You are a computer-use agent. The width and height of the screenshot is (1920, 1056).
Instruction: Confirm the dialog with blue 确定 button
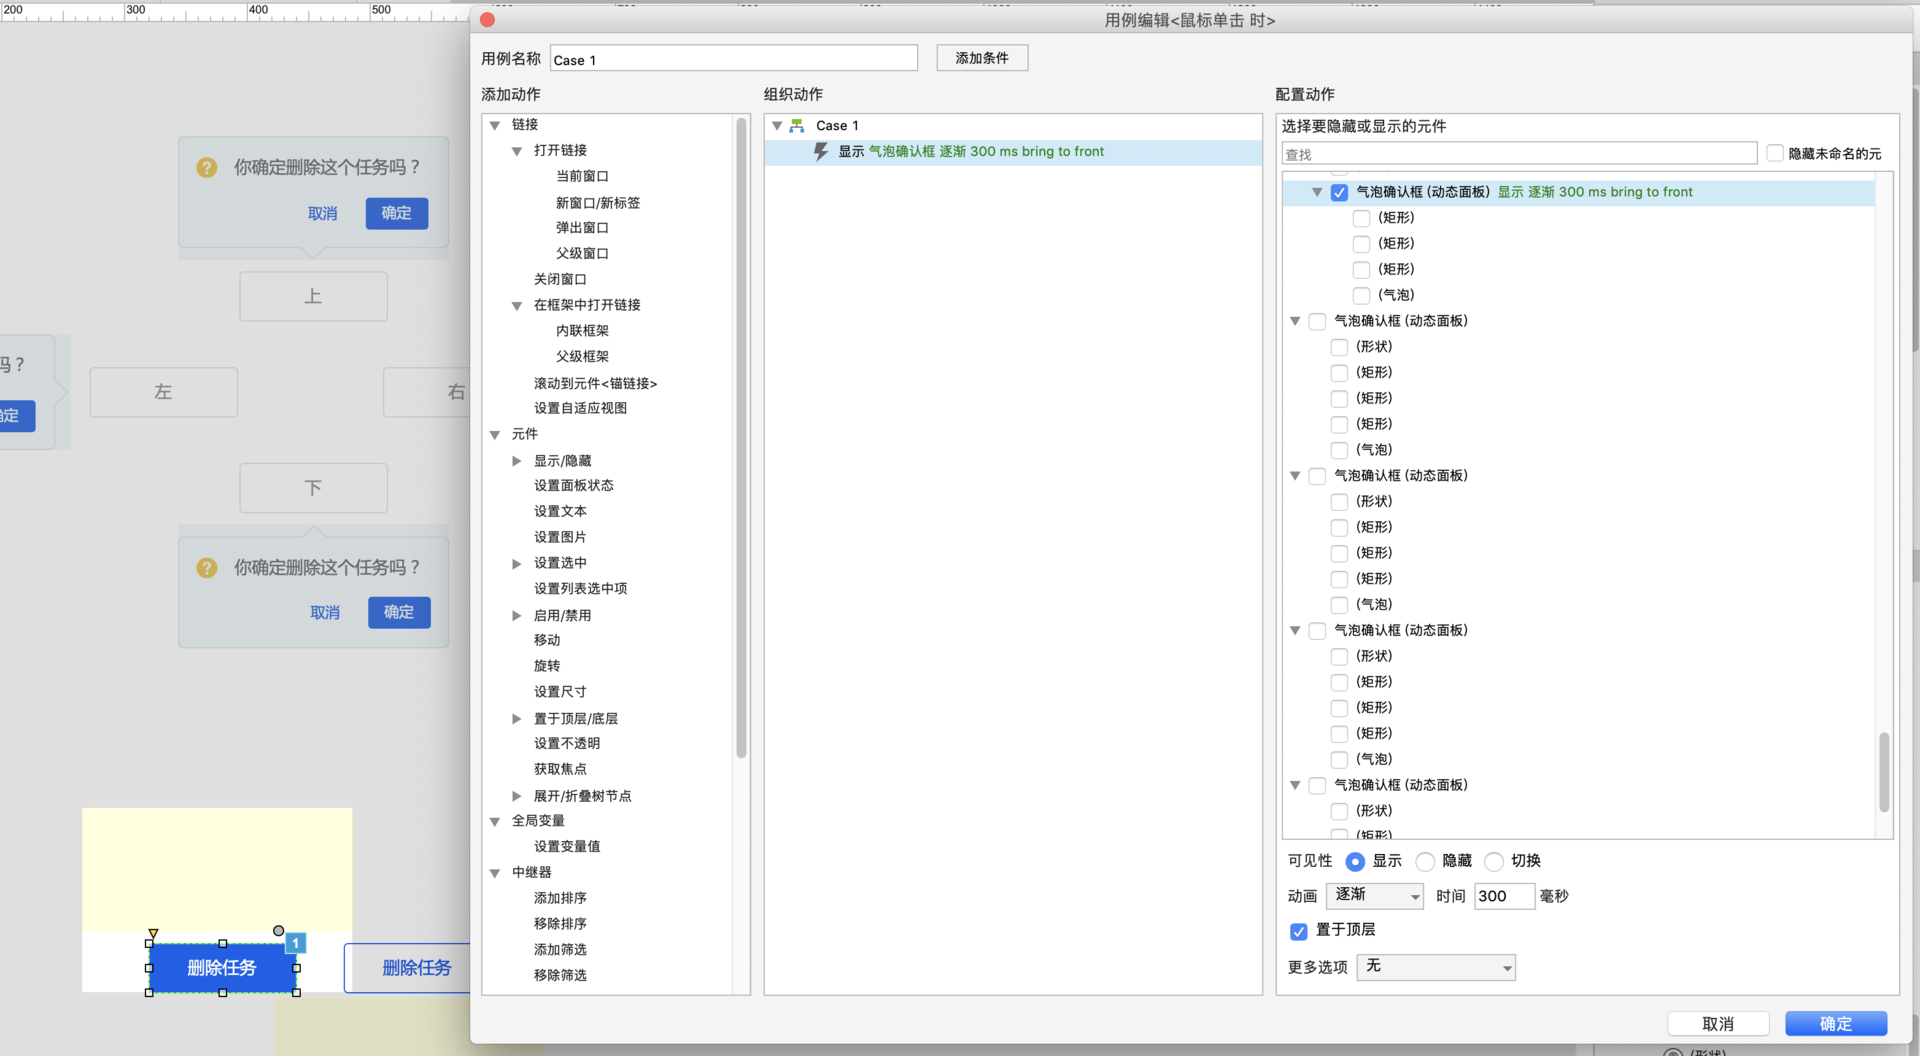tap(1836, 1023)
